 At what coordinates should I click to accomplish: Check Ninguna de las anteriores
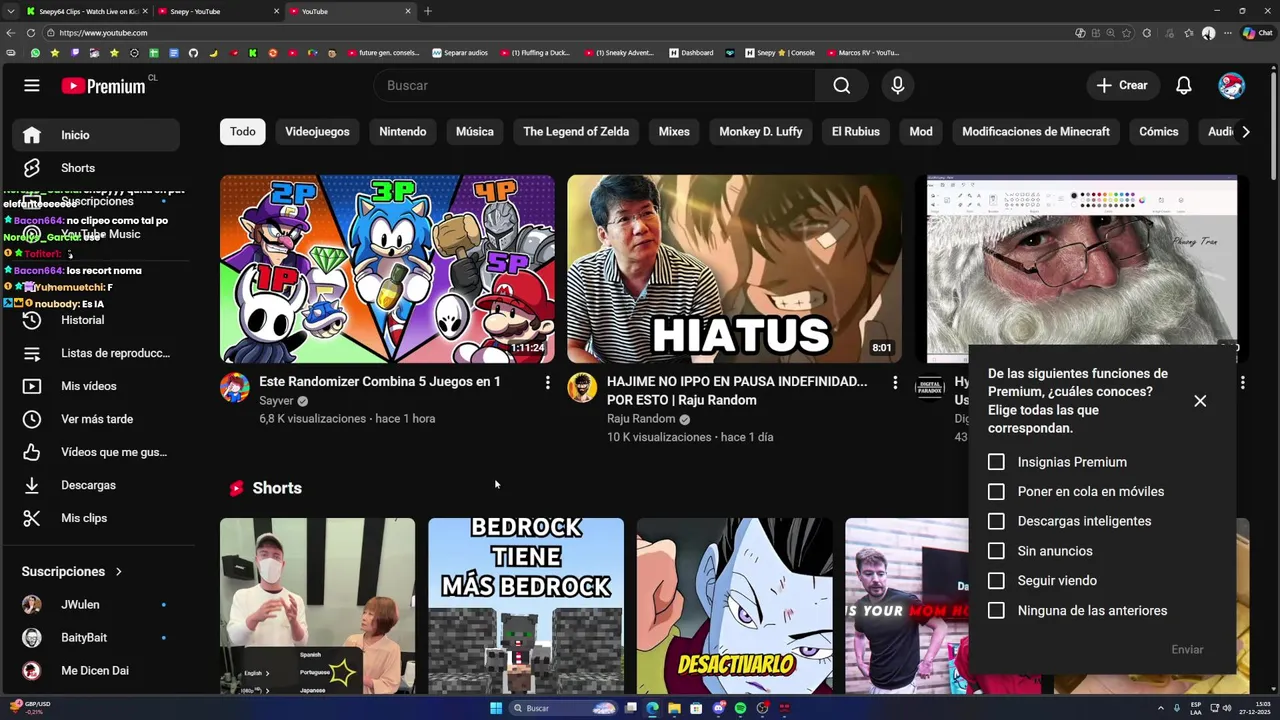[x=996, y=610]
